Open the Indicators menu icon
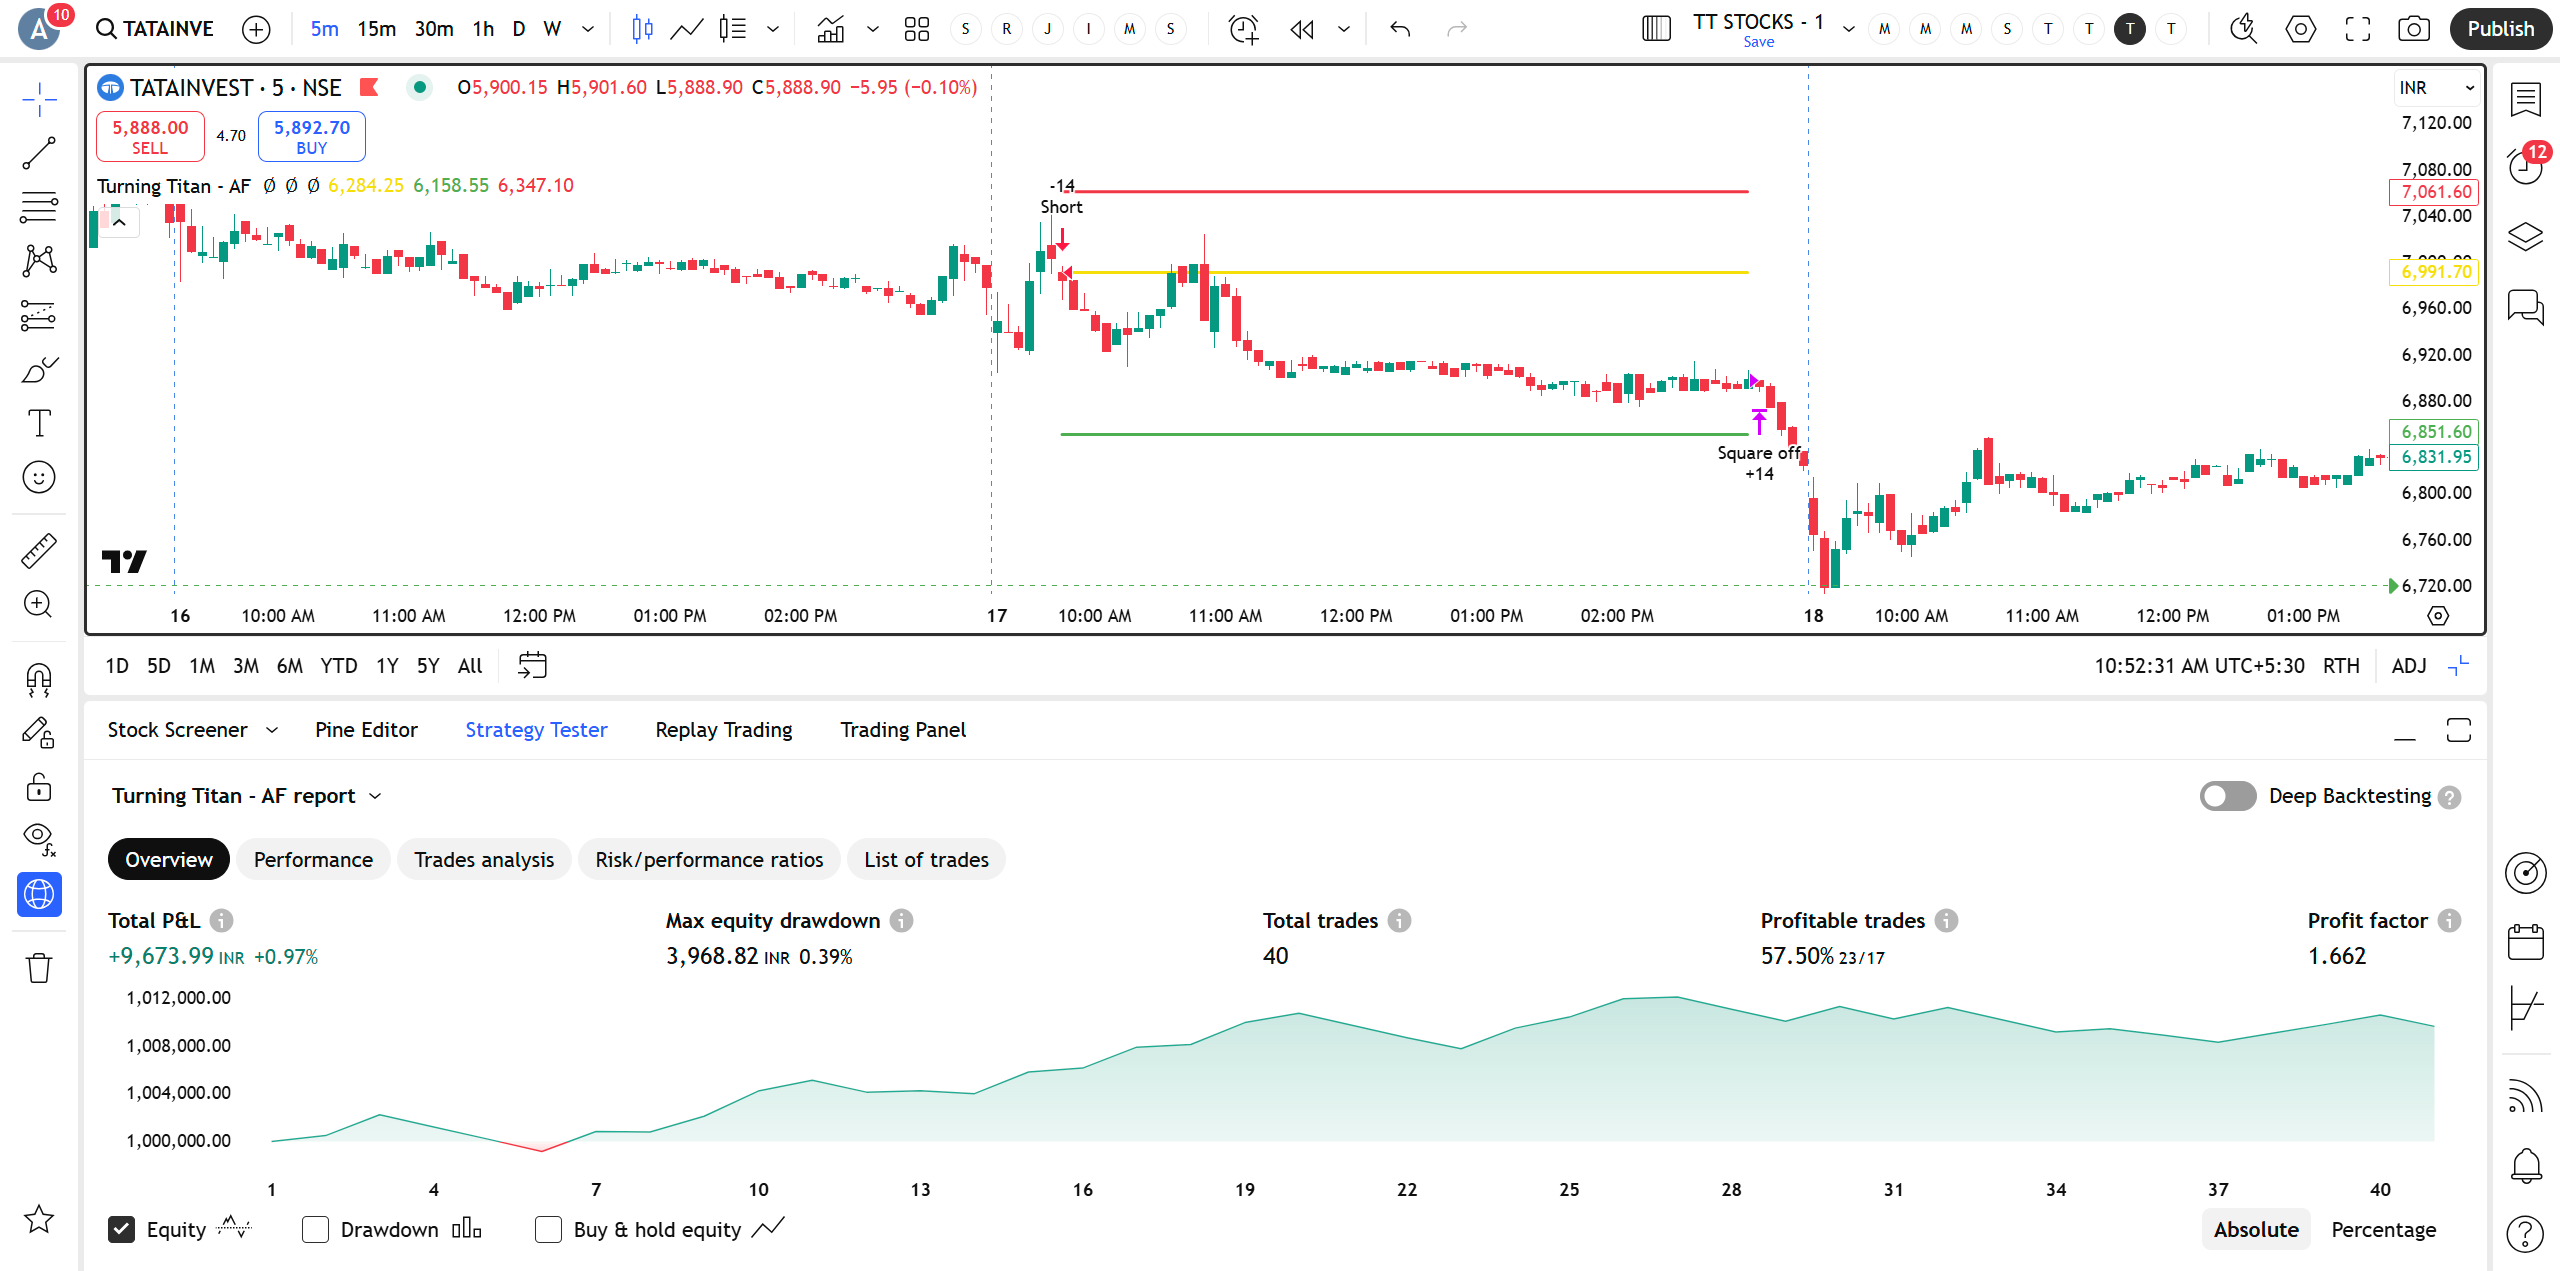 coord(830,29)
